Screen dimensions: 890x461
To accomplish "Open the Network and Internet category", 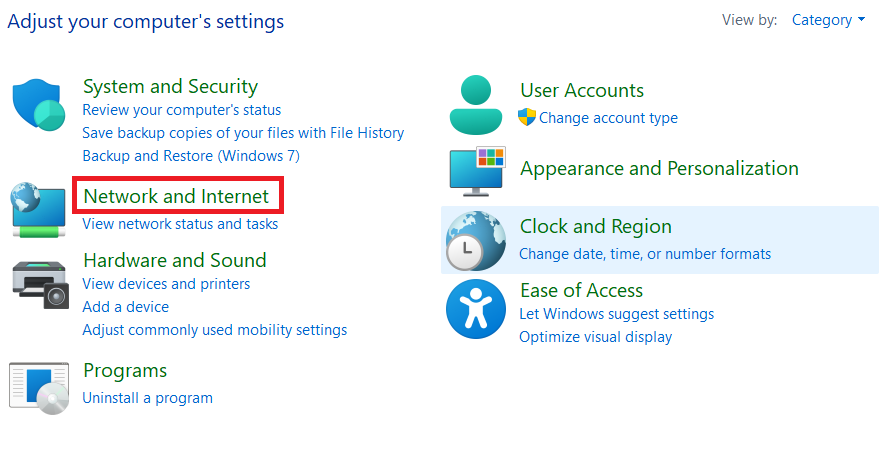I will pos(176,196).
